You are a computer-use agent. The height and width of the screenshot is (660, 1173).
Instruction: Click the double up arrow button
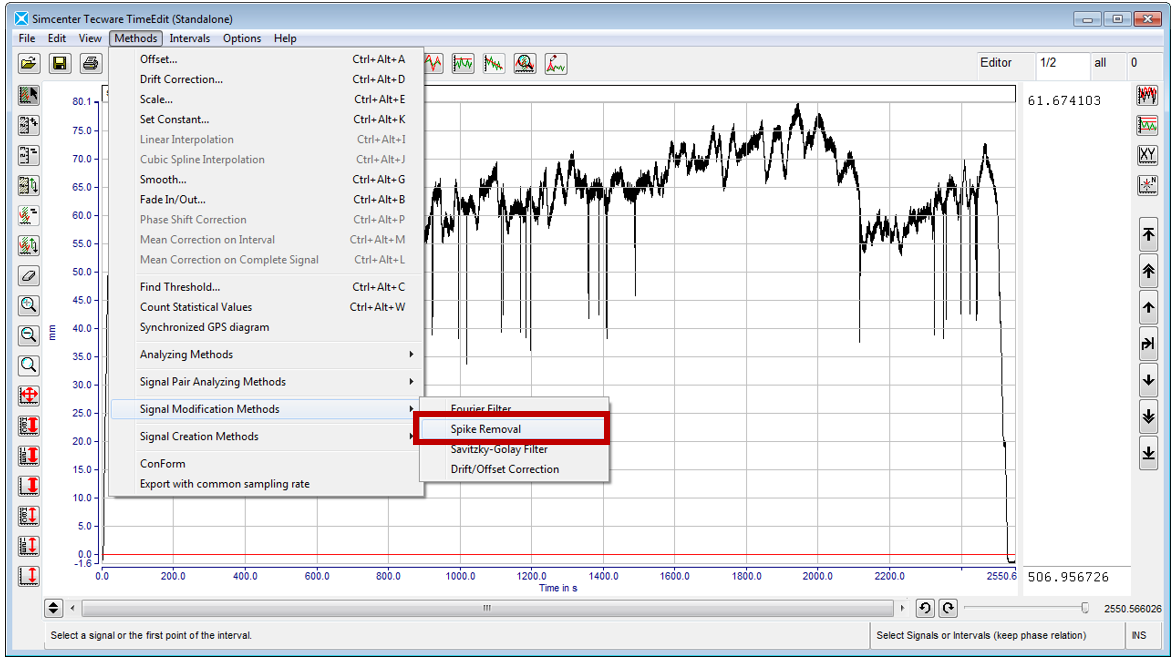1148,271
